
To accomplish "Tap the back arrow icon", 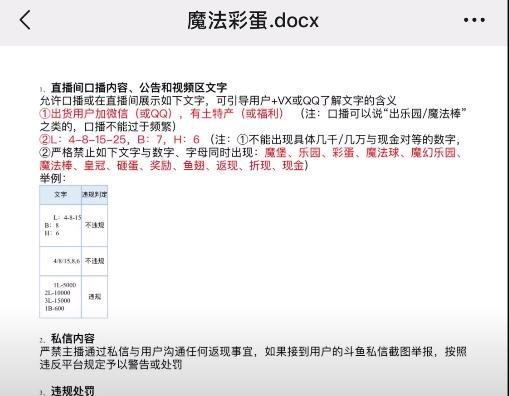I will click(x=25, y=20).
